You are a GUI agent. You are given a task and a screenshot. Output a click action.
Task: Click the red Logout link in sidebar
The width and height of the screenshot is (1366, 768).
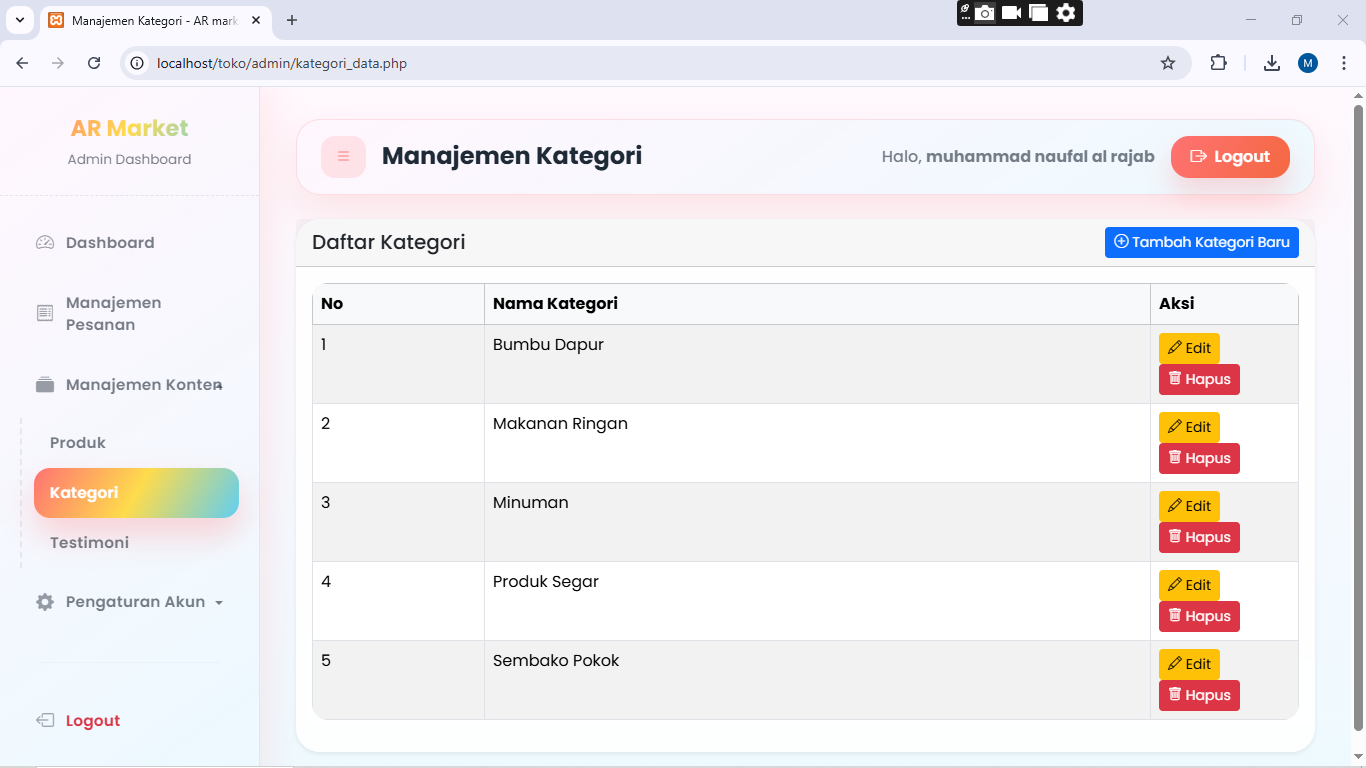[92, 721]
